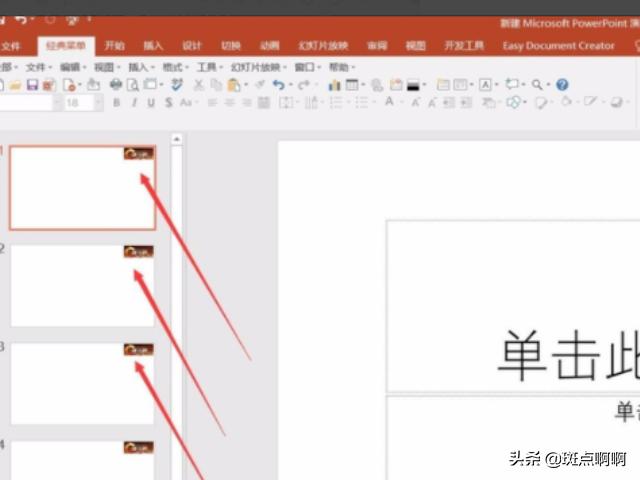Open the blue Help question mark icon

click(562, 85)
